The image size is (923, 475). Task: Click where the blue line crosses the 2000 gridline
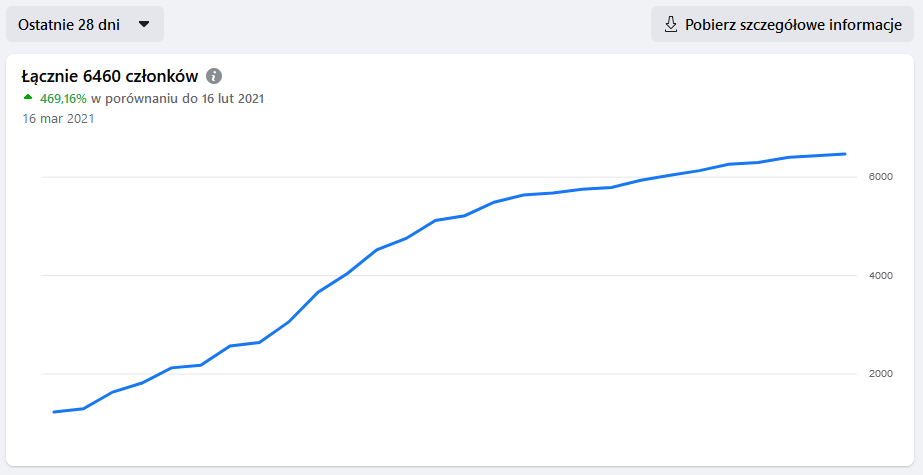(160, 374)
